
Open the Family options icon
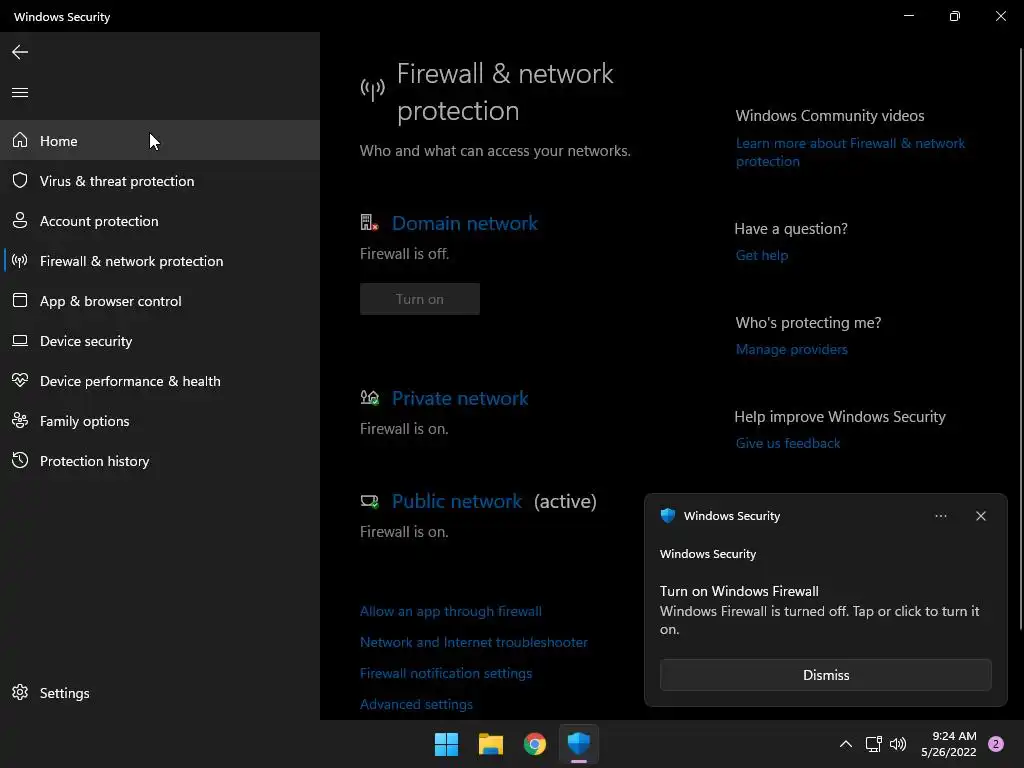coord(20,421)
